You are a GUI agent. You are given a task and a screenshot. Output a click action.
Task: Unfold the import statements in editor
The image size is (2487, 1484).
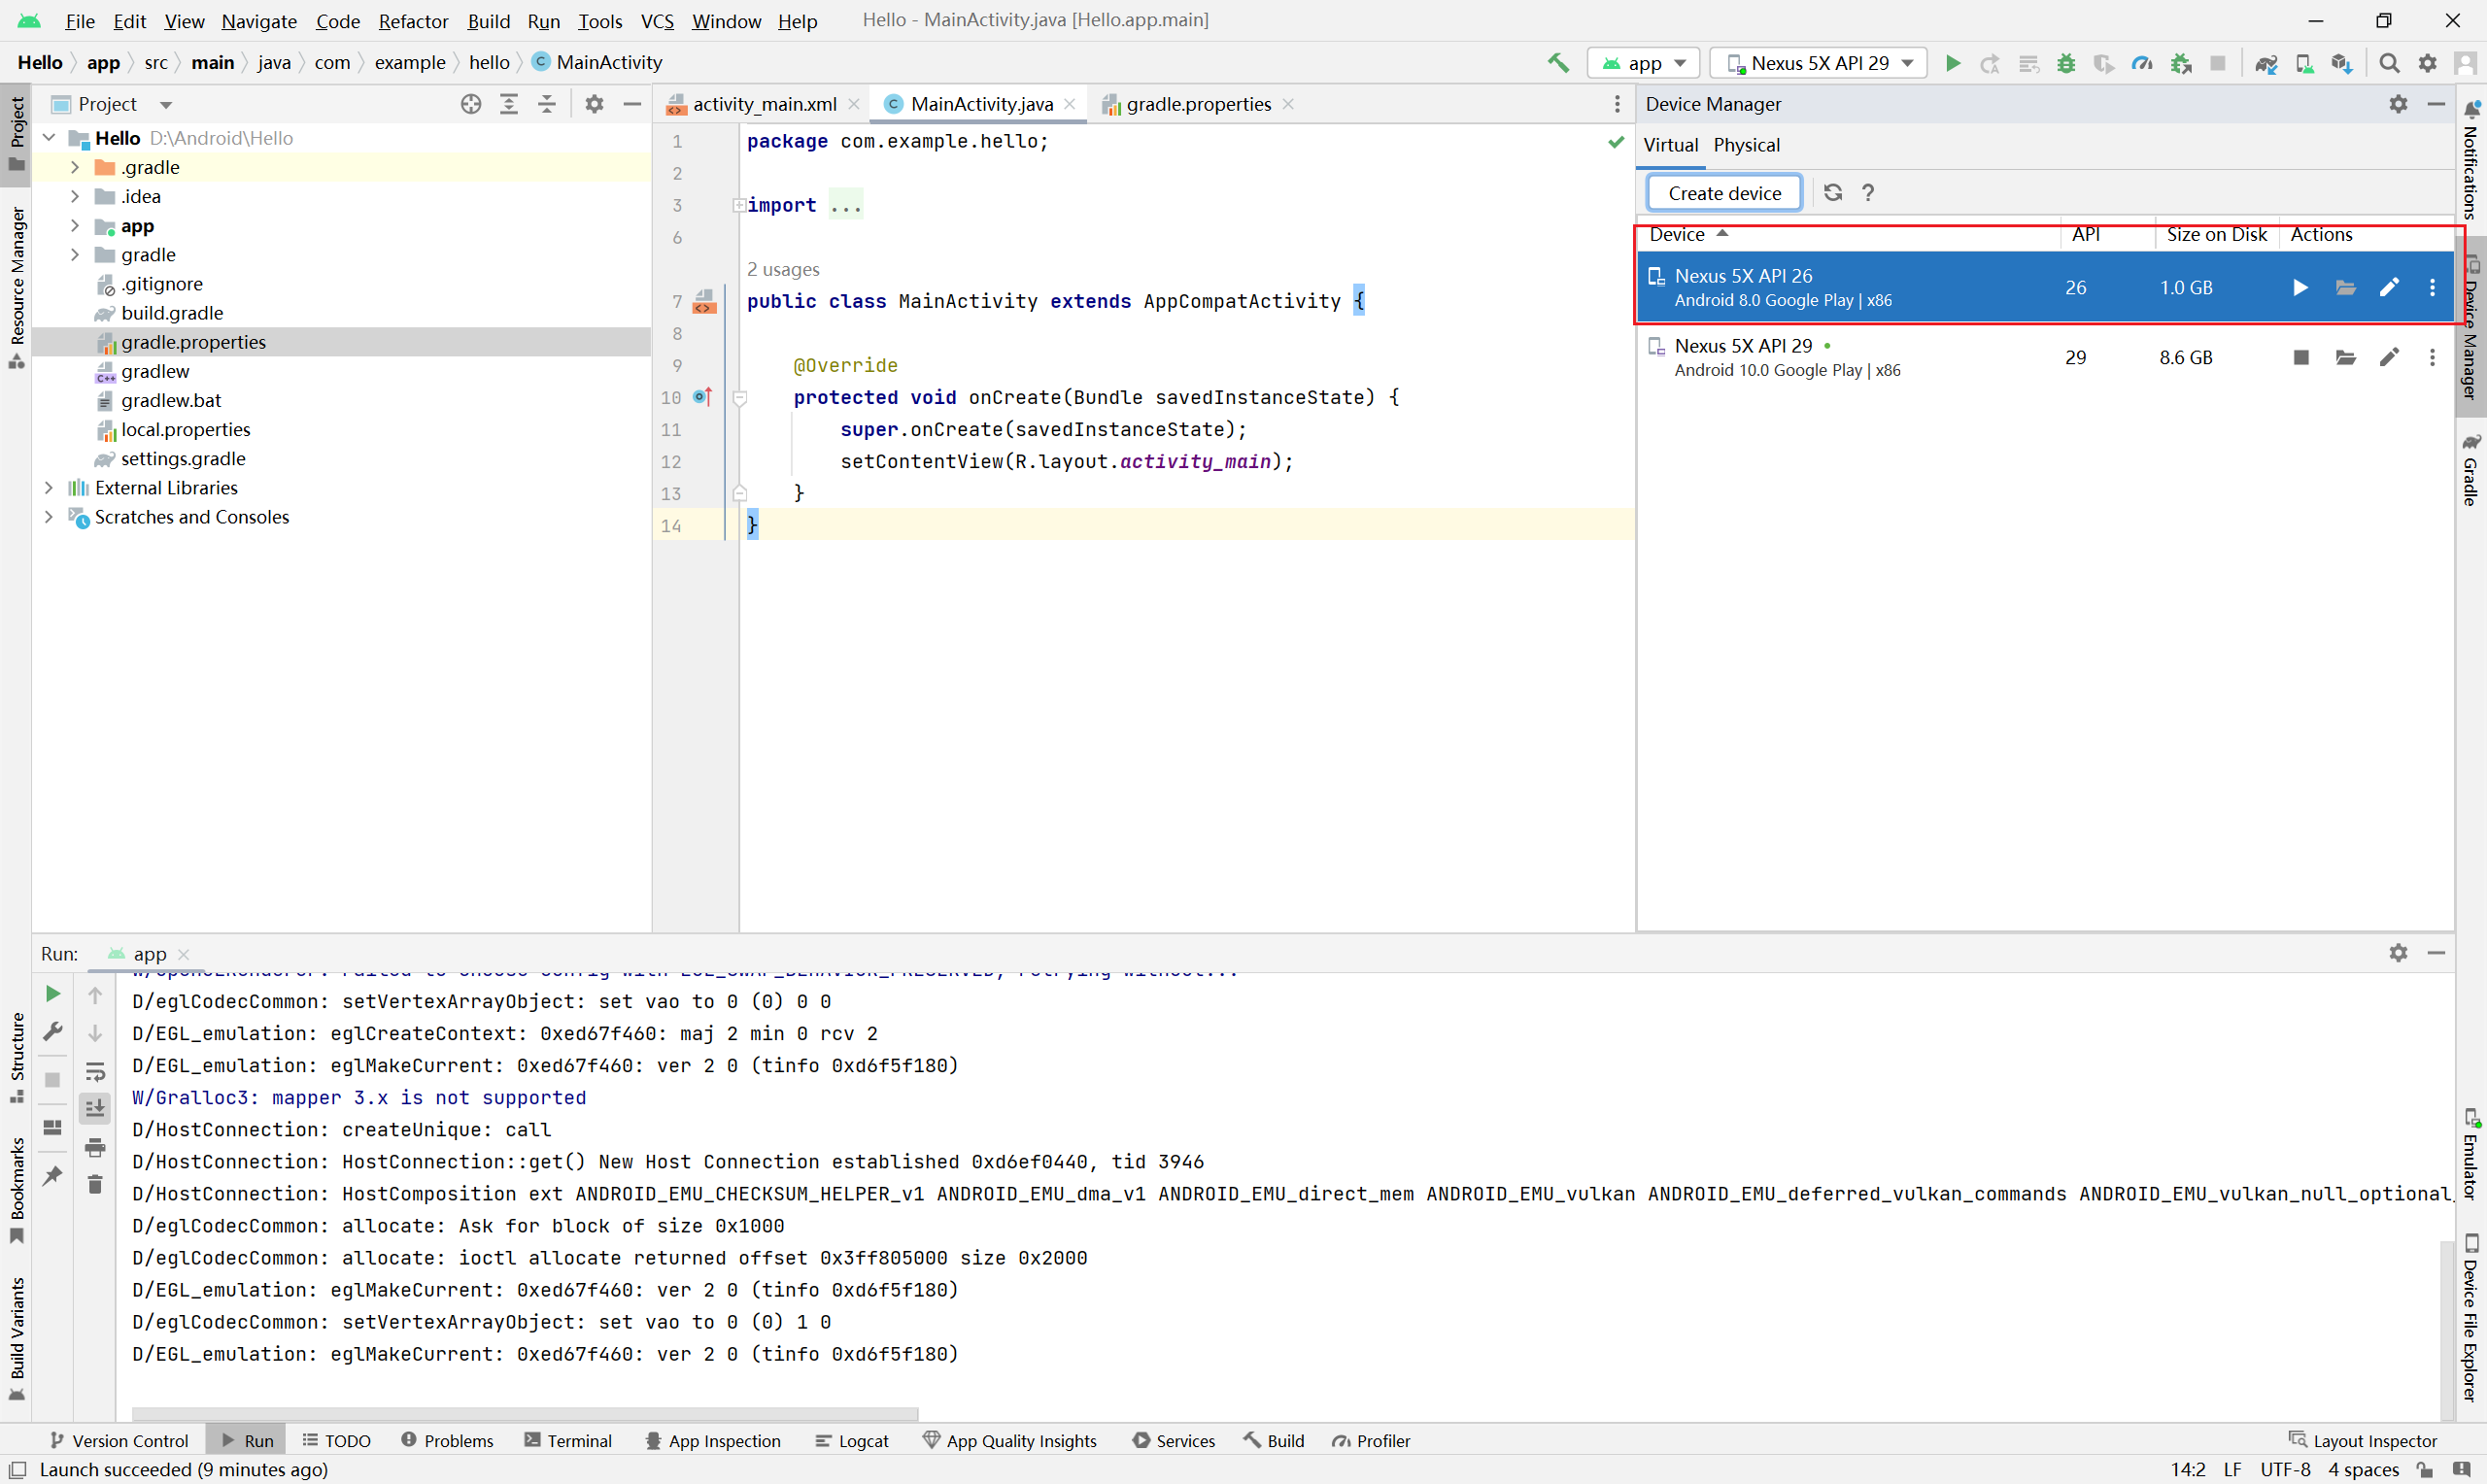[739, 205]
